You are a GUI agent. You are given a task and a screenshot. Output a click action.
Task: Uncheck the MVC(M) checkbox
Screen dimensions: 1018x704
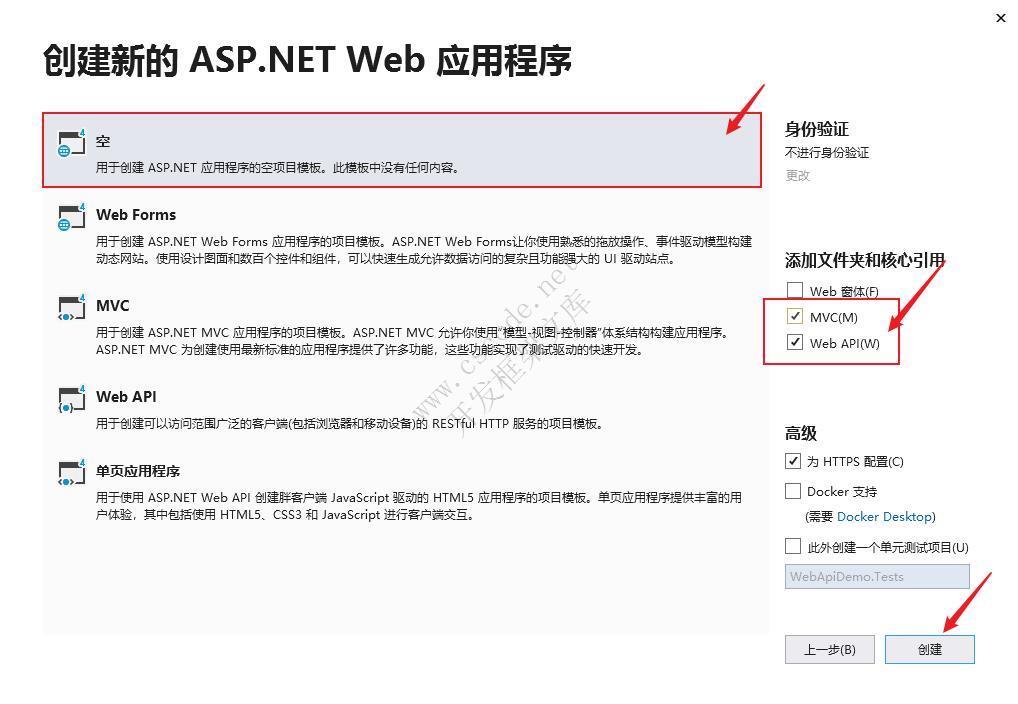coord(796,316)
